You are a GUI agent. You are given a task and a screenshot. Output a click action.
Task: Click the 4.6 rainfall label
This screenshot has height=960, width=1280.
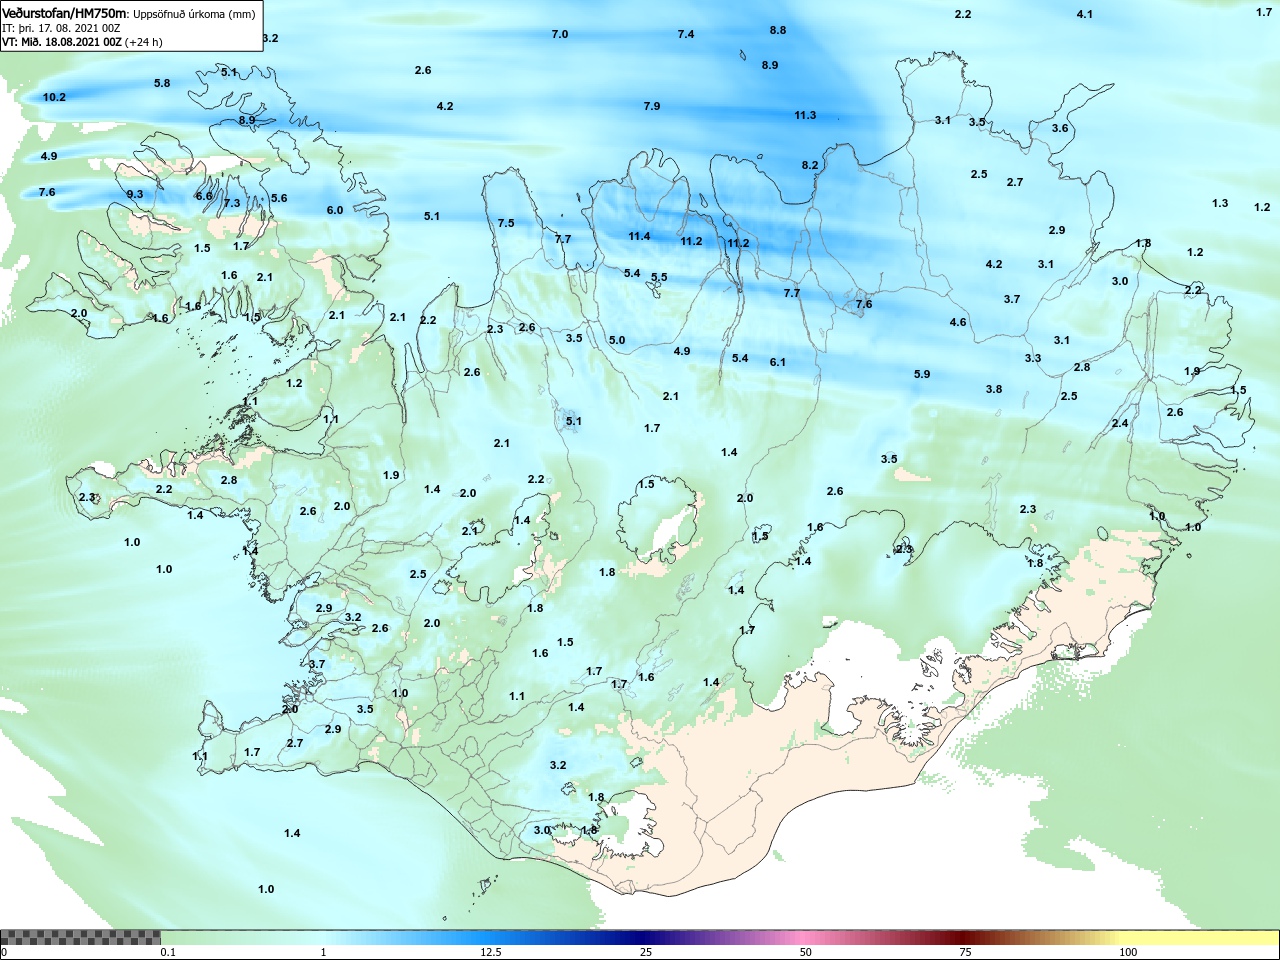coord(958,322)
